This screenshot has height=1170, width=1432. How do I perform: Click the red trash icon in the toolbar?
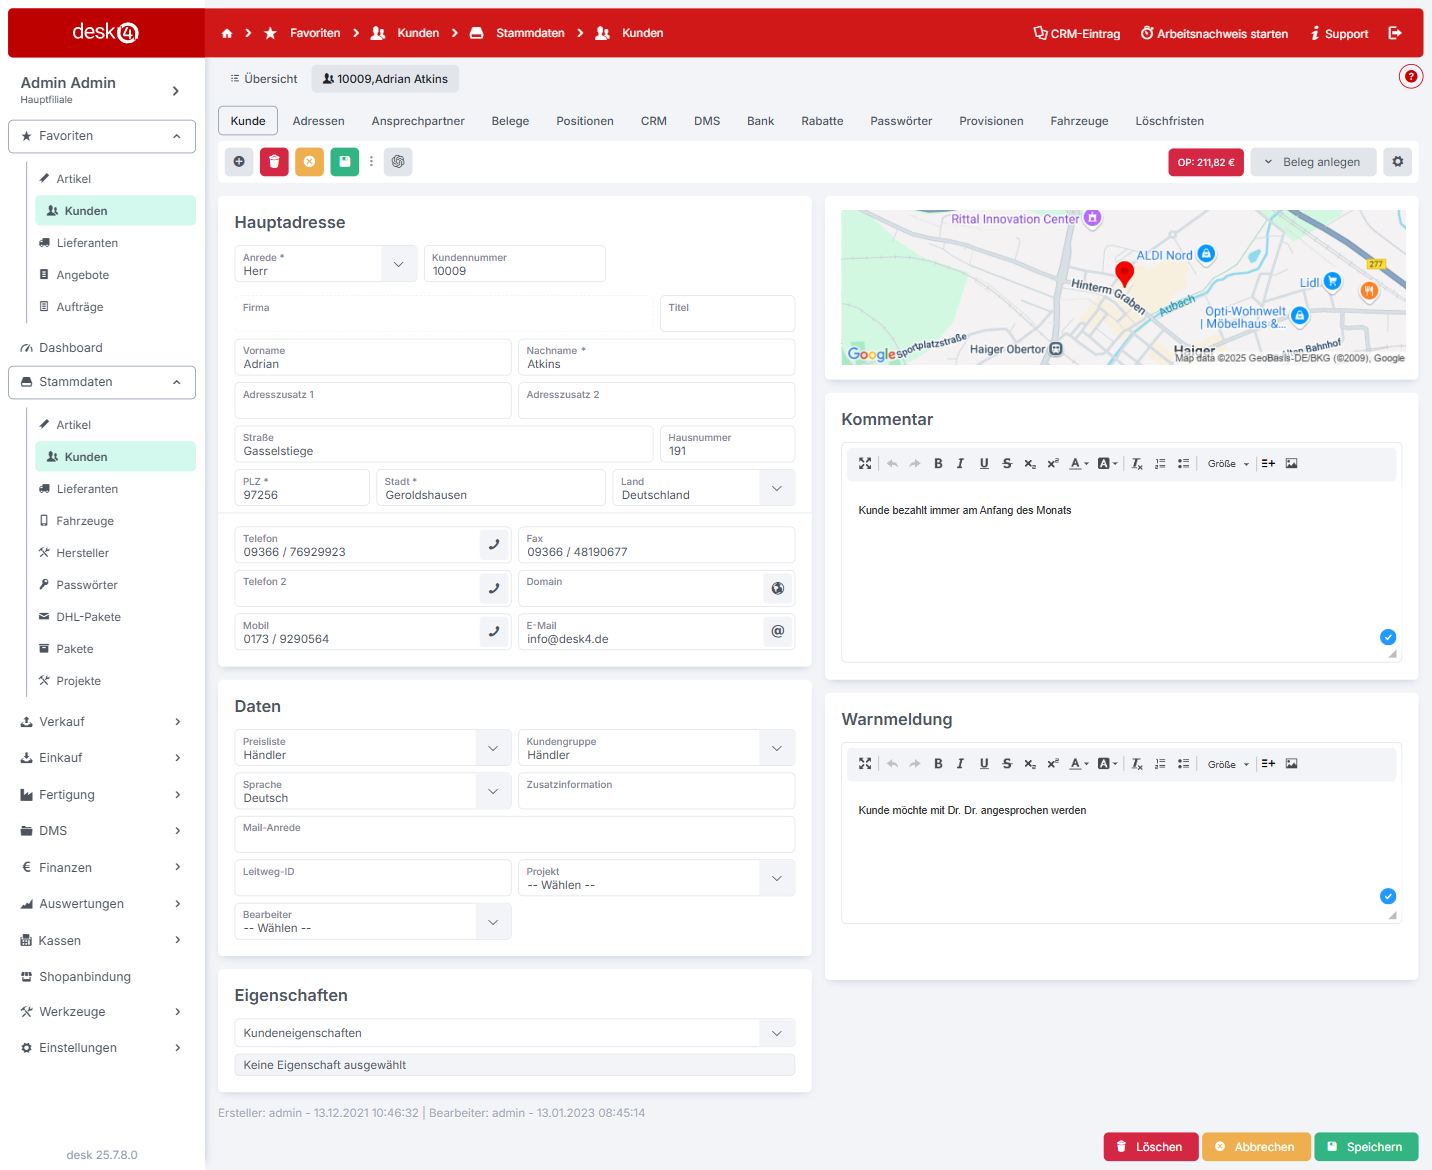[x=274, y=162]
